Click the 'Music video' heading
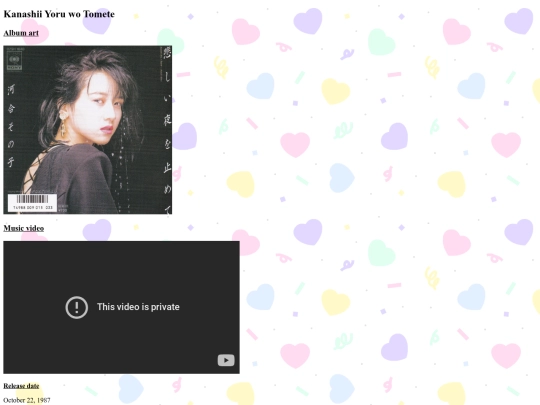Viewport: 540px width, 405px height. [x=24, y=228]
